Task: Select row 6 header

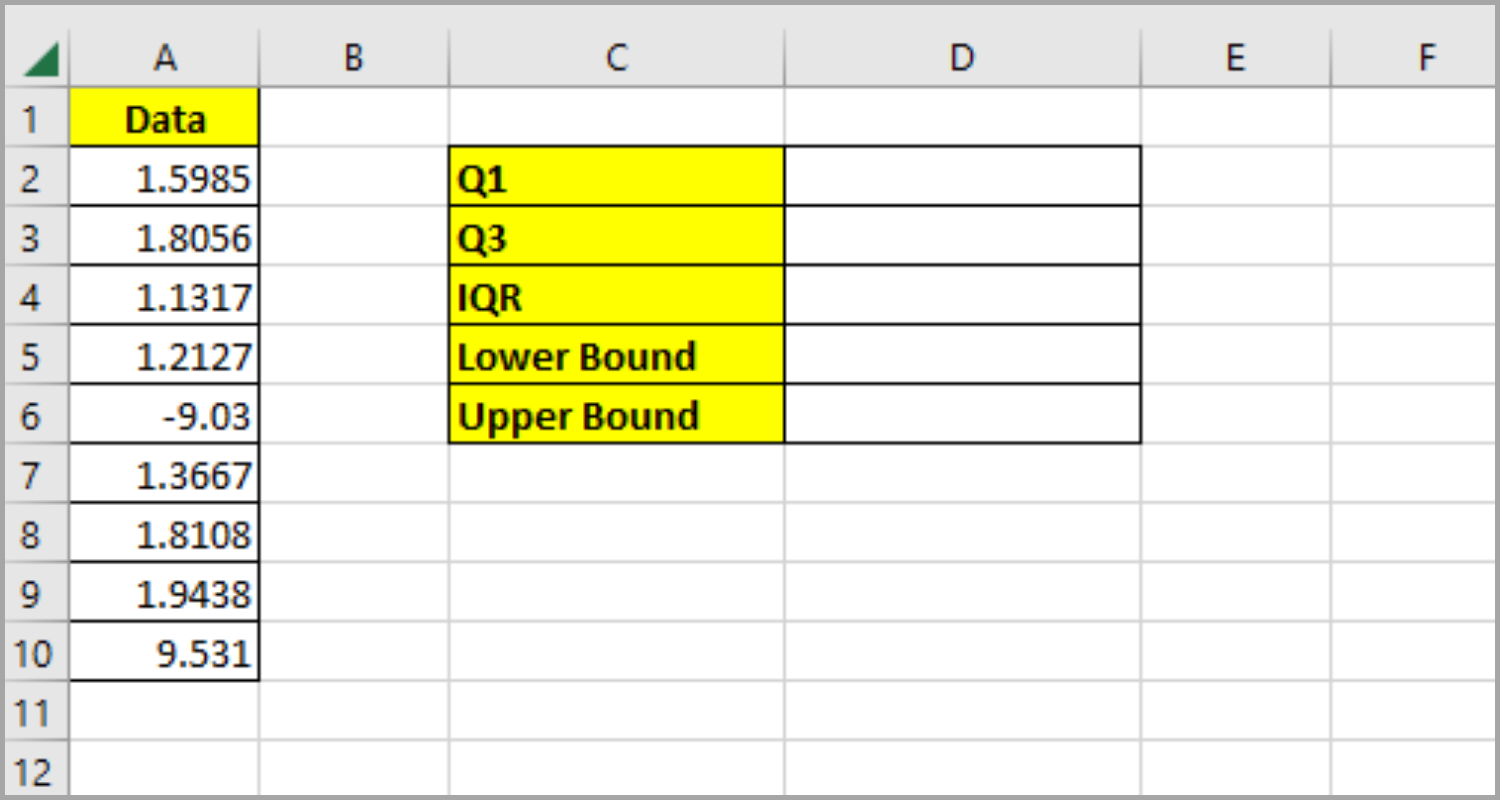Action: pos(30,415)
